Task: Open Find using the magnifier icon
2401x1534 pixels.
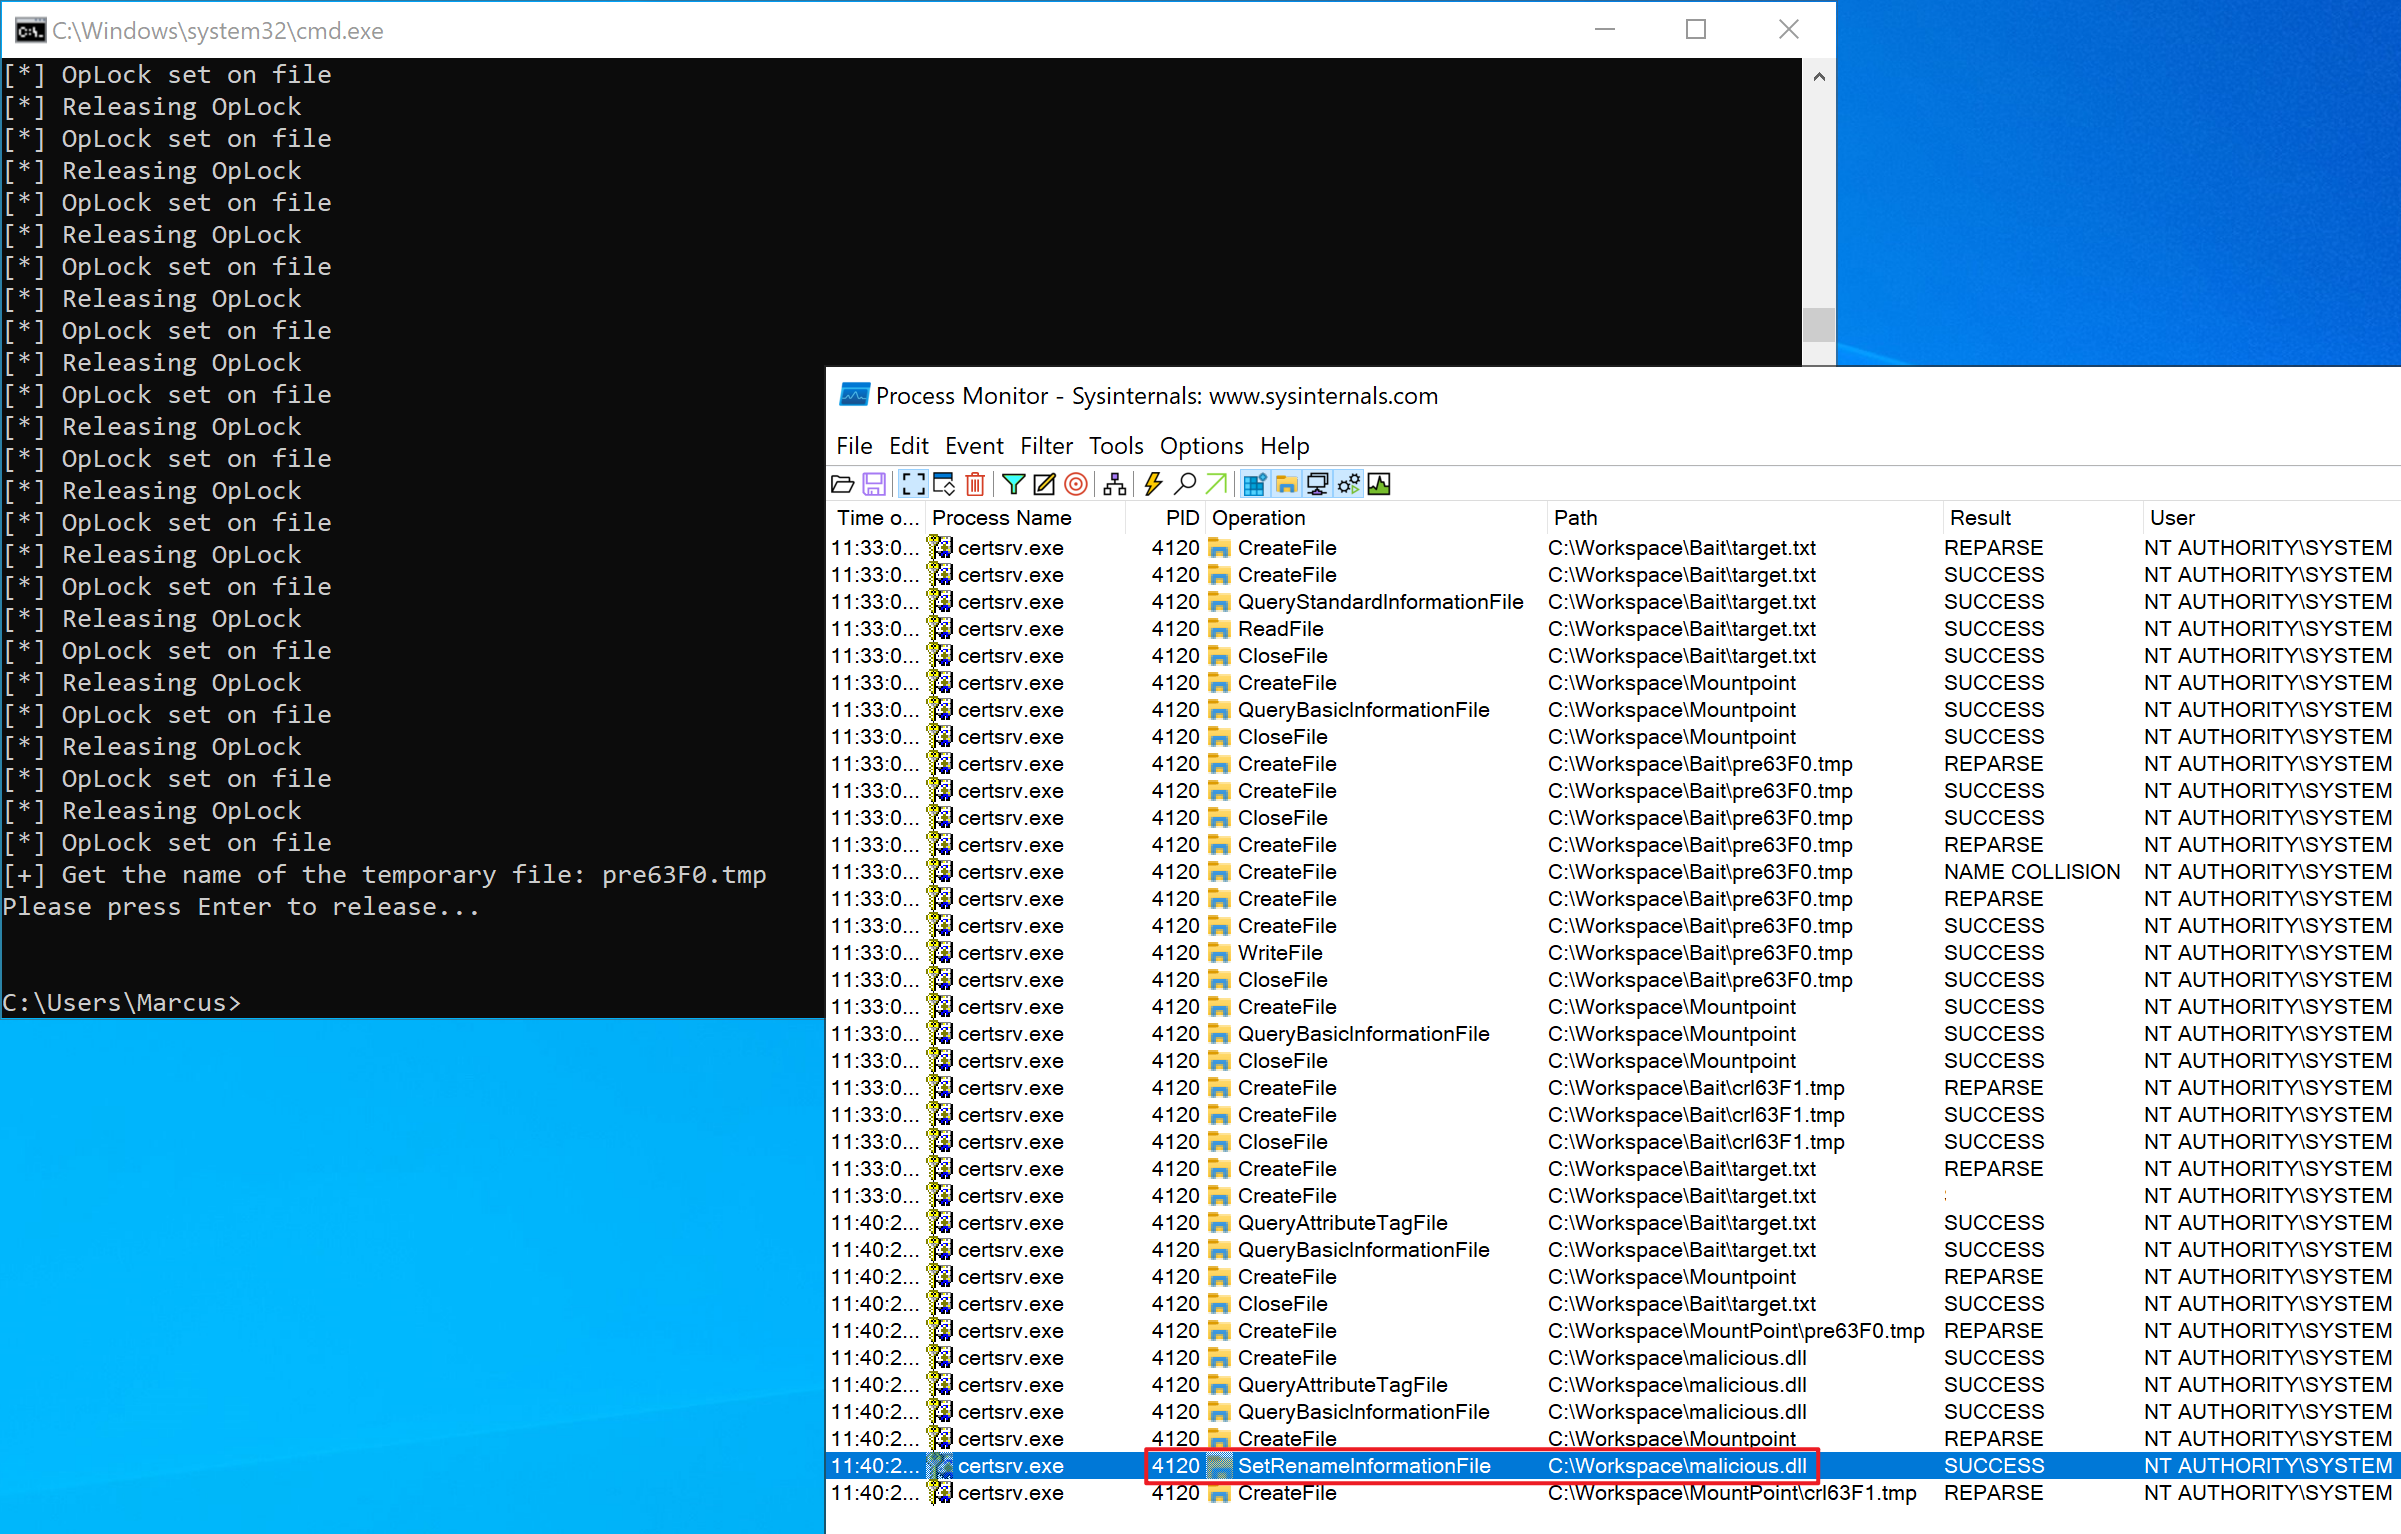Action: tap(1185, 485)
